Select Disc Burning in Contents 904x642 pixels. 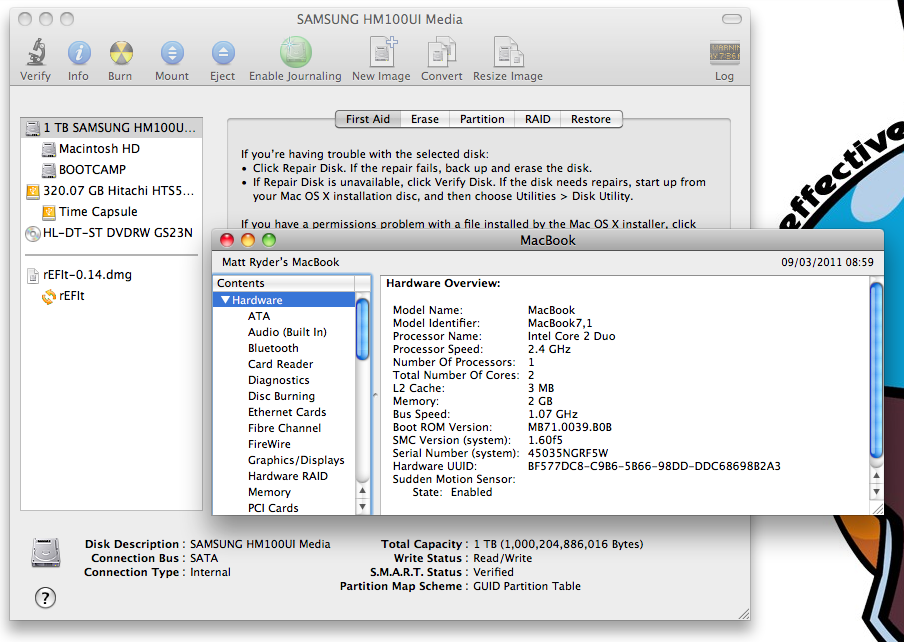284,396
